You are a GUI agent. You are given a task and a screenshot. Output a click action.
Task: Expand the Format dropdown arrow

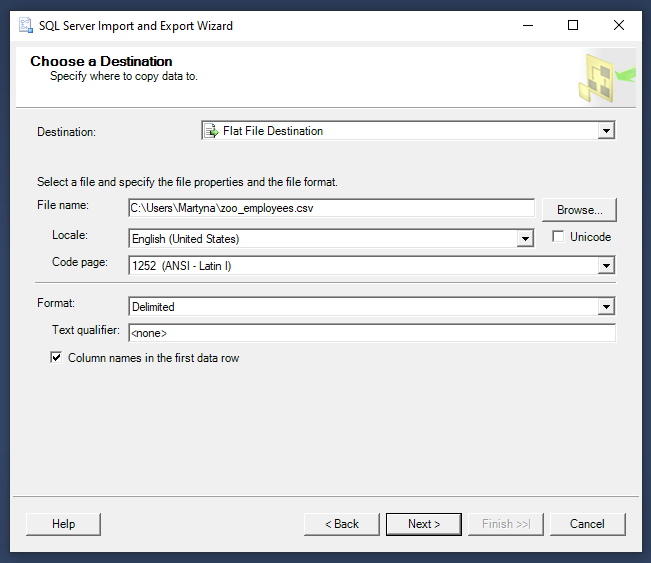pyautogui.click(x=606, y=307)
